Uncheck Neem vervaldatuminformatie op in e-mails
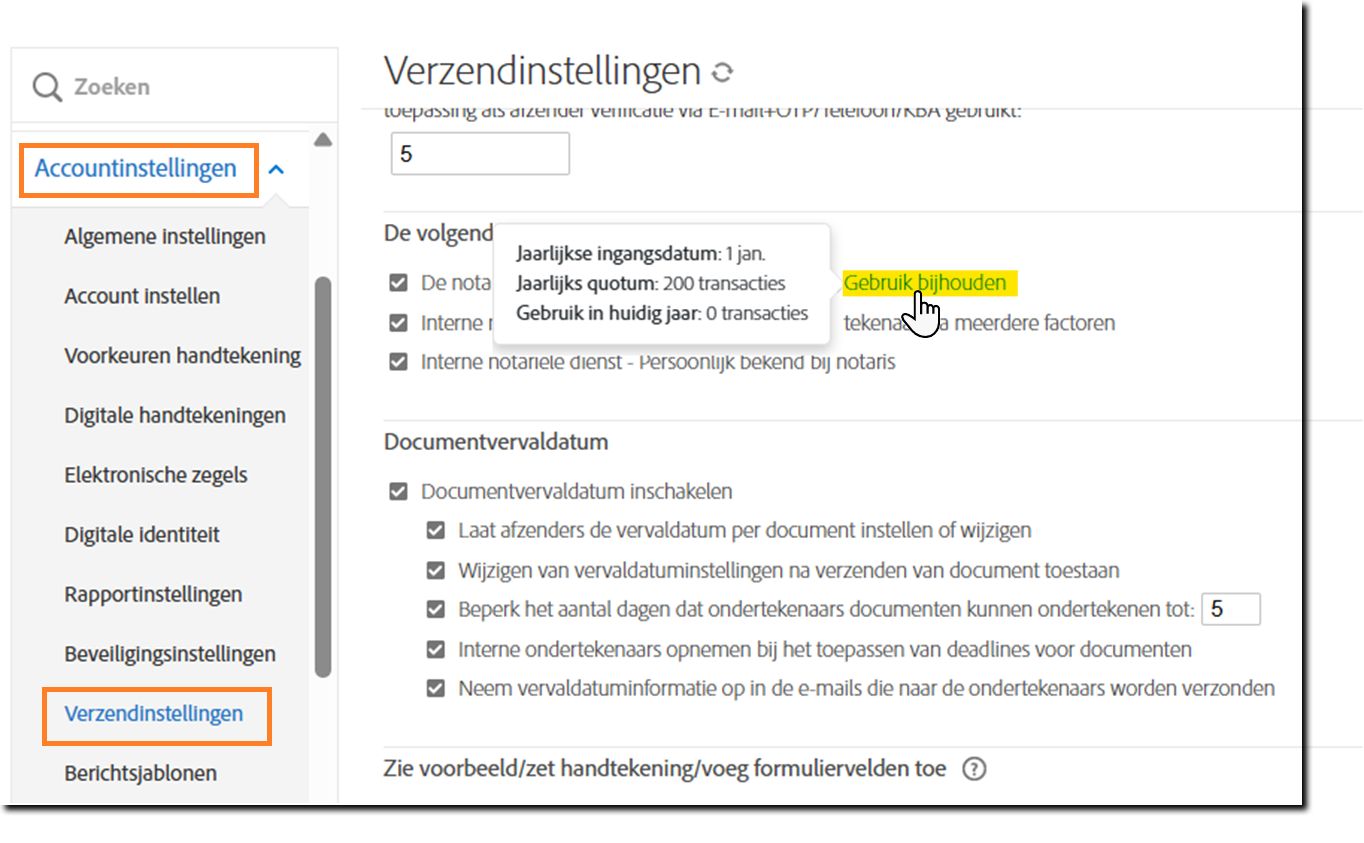Image resolution: width=1364 pixels, height=843 pixels. 435,688
